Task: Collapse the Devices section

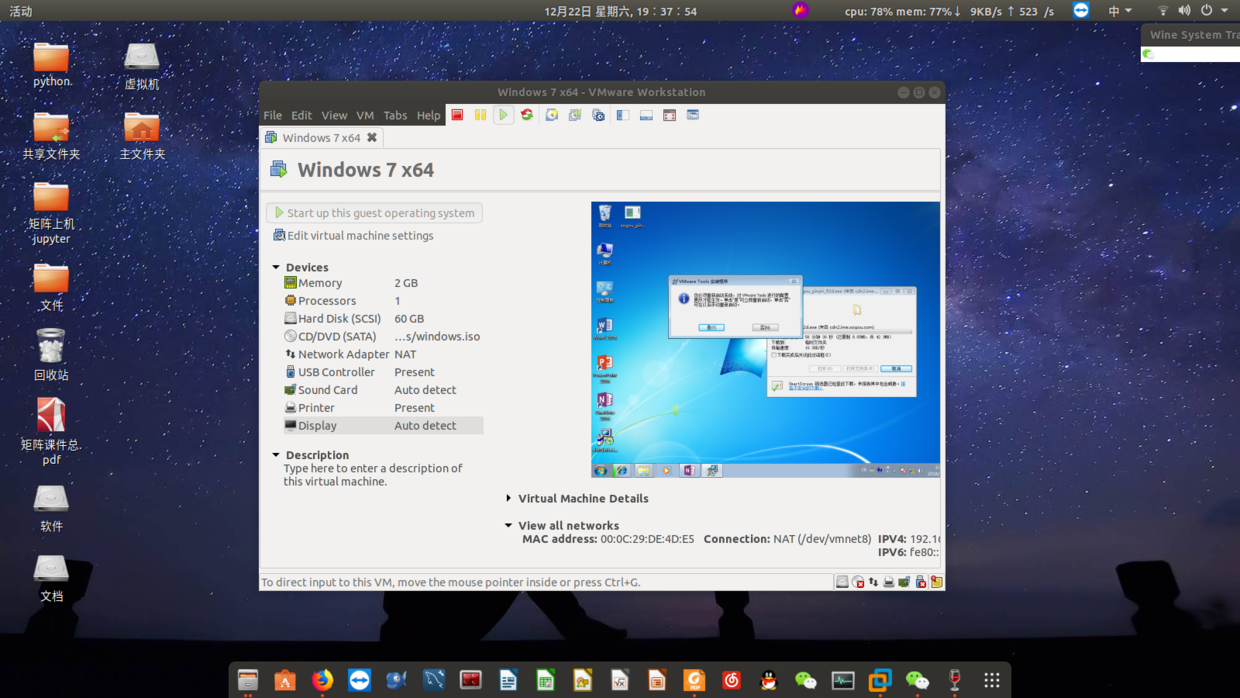Action: [276, 267]
